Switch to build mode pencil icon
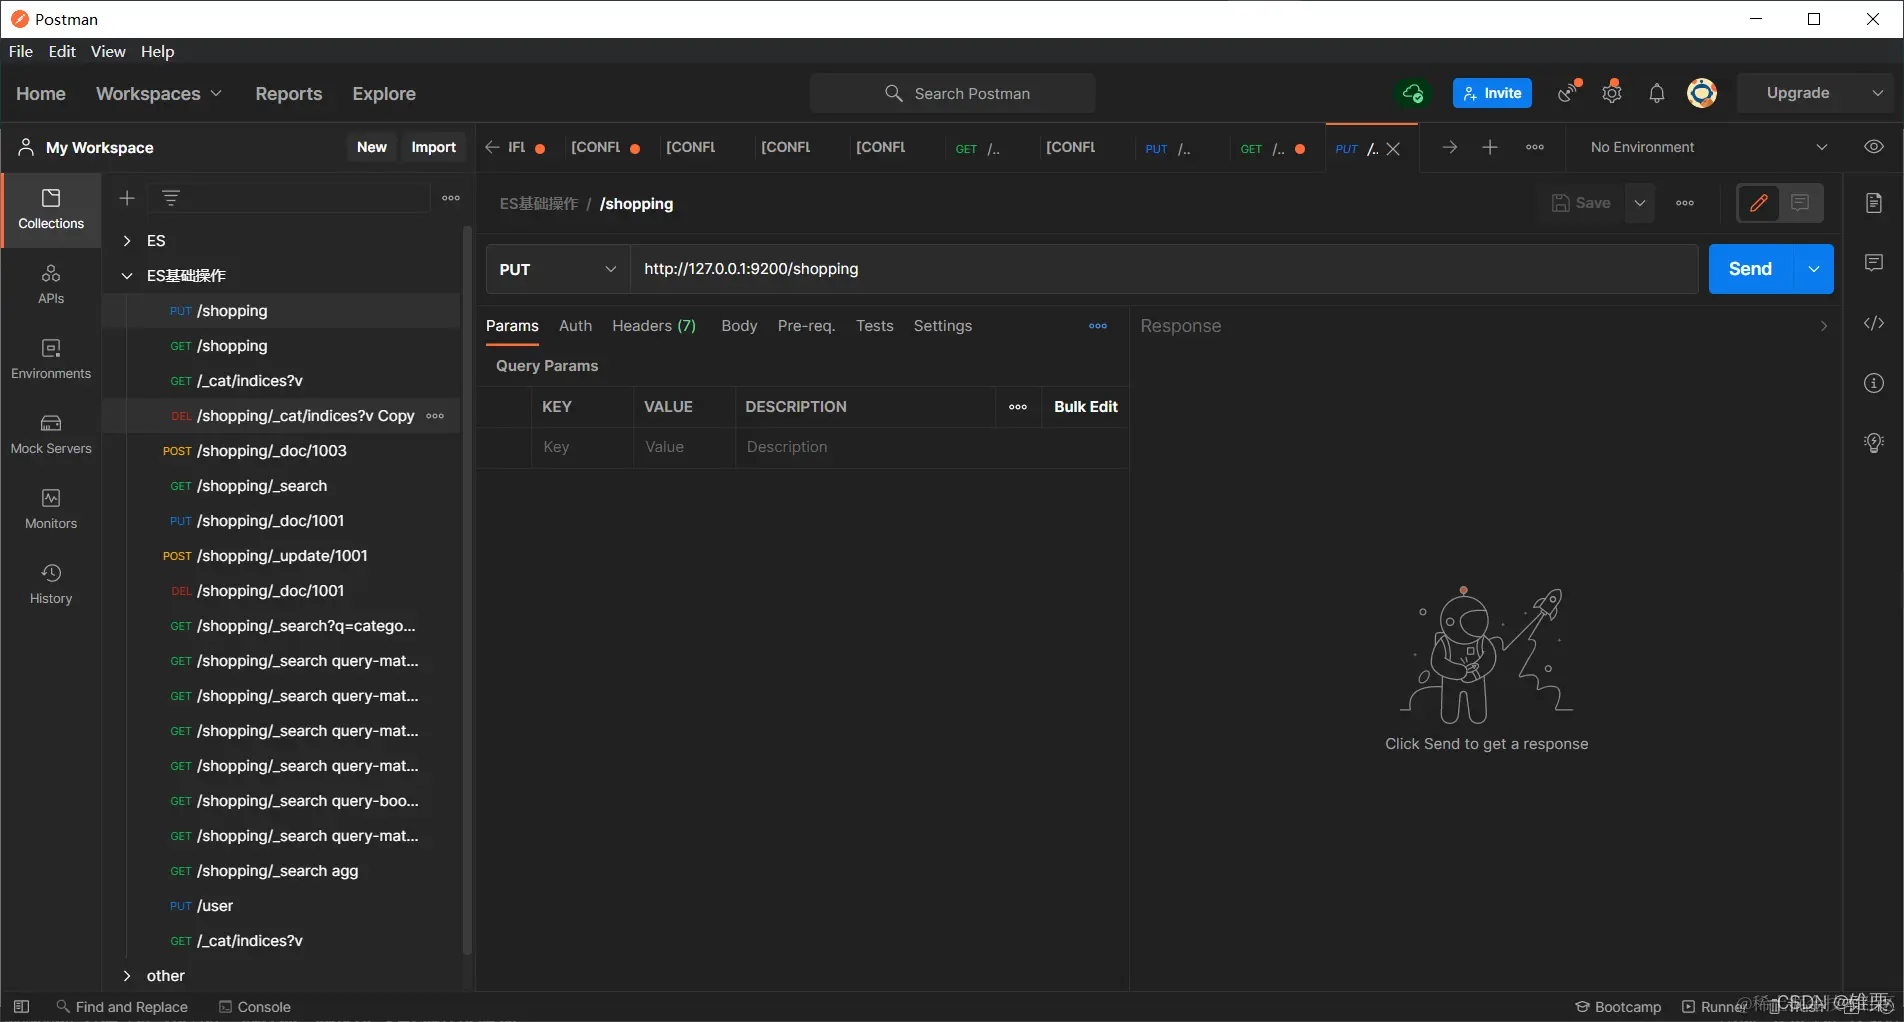Viewport: 1904px width, 1022px height. pyautogui.click(x=1759, y=203)
